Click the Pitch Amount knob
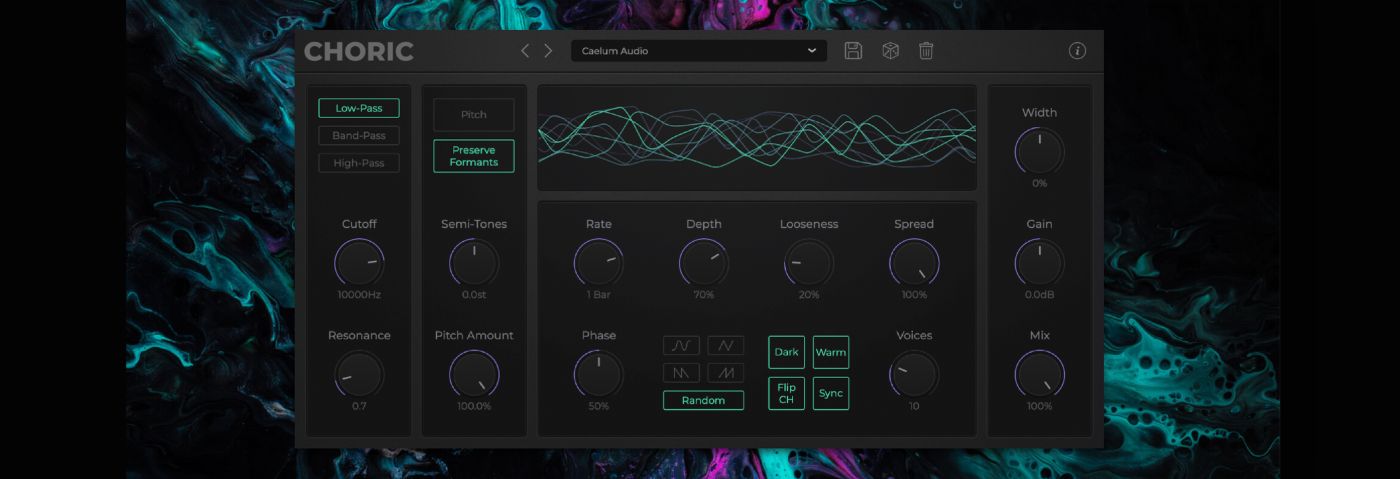The width and height of the screenshot is (1400, 479). coord(474,375)
